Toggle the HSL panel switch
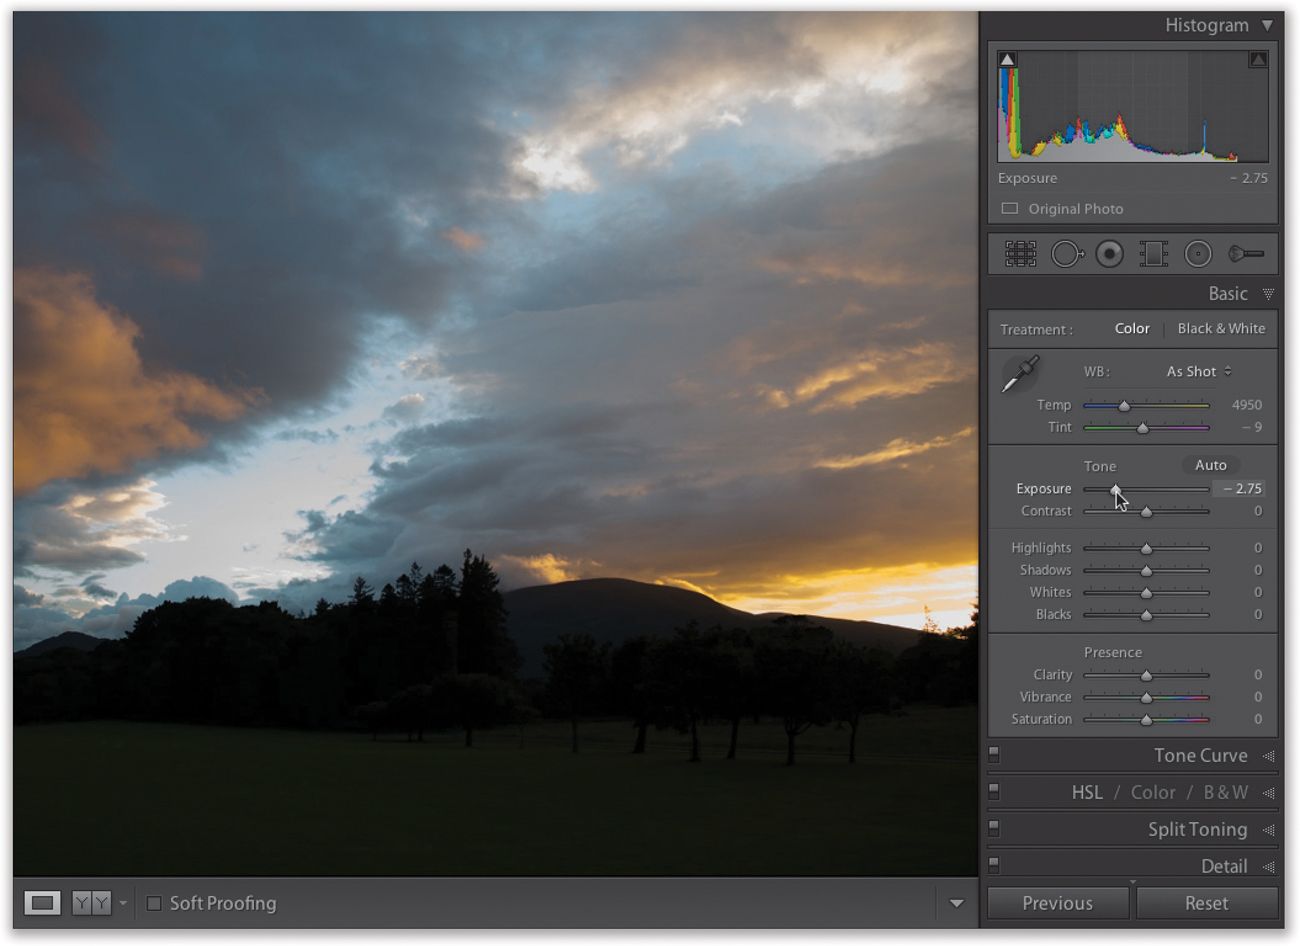This screenshot has height=946, width=1300. 994,790
